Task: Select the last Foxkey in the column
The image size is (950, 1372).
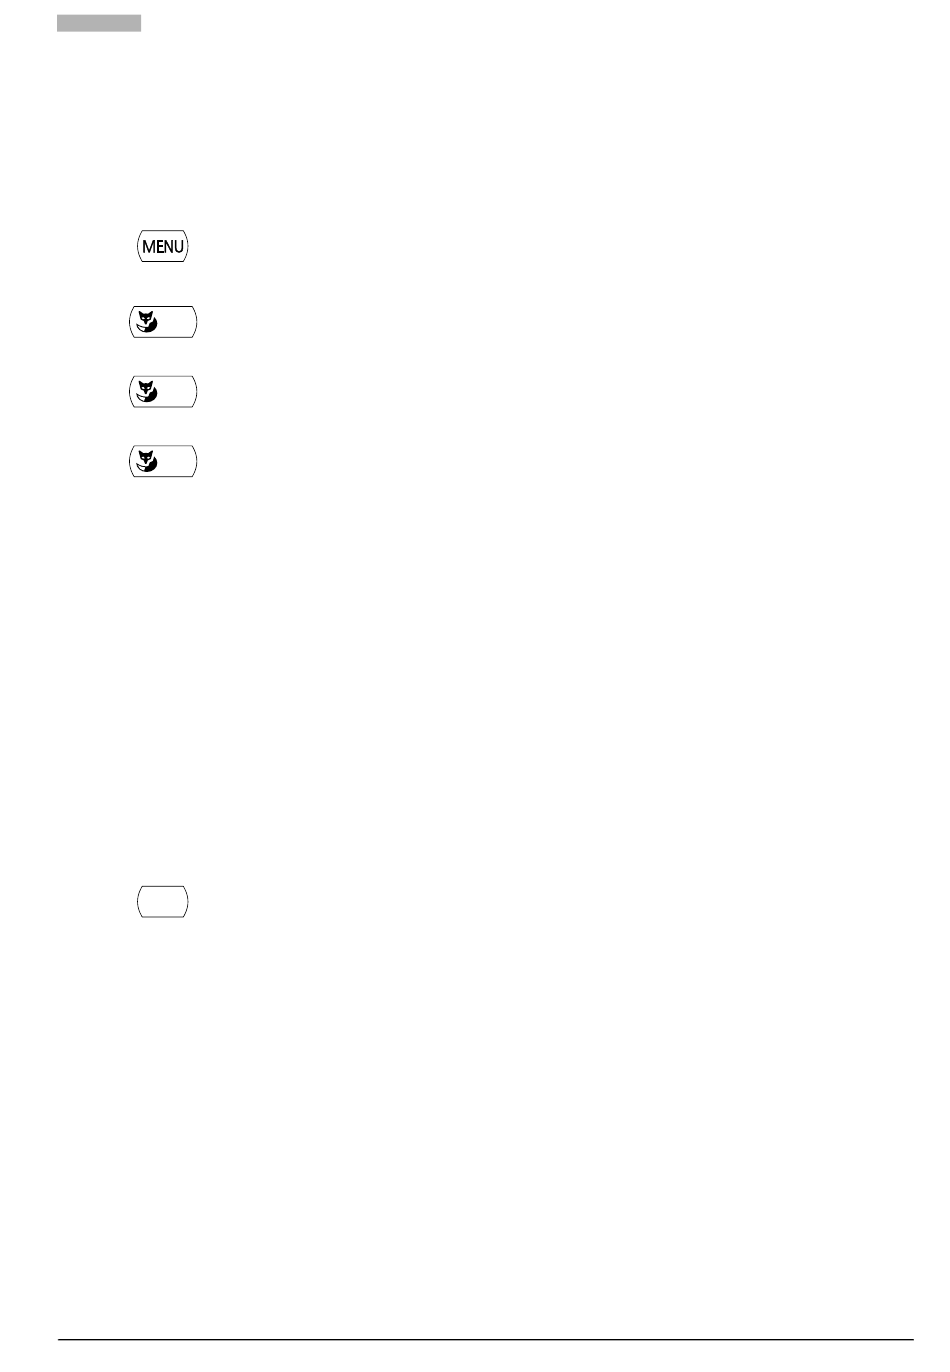Action: pyautogui.click(x=163, y=461)
